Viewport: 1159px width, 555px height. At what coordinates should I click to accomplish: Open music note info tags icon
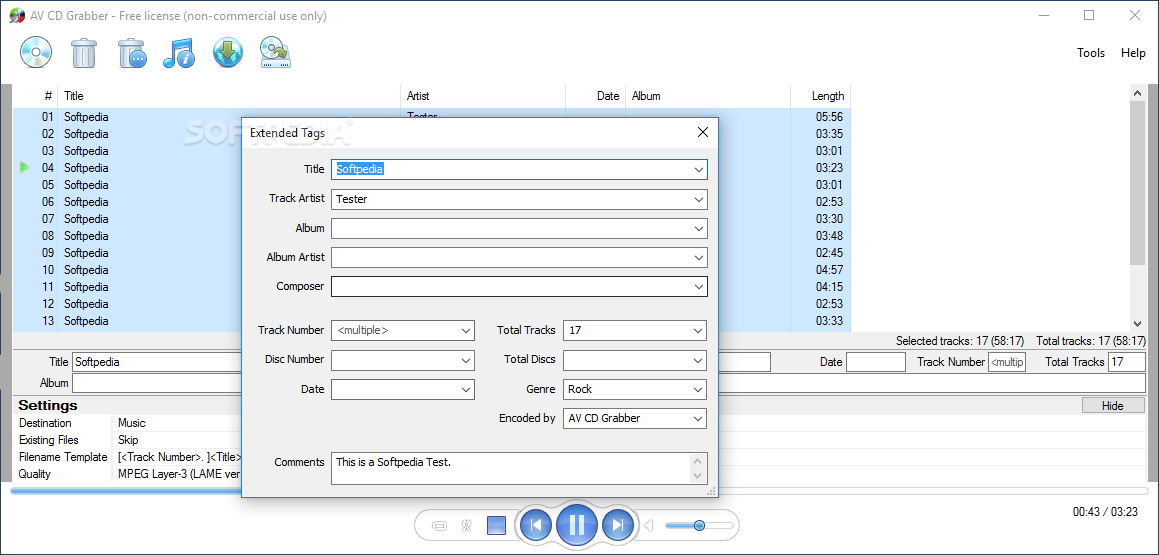click(179, 53)
